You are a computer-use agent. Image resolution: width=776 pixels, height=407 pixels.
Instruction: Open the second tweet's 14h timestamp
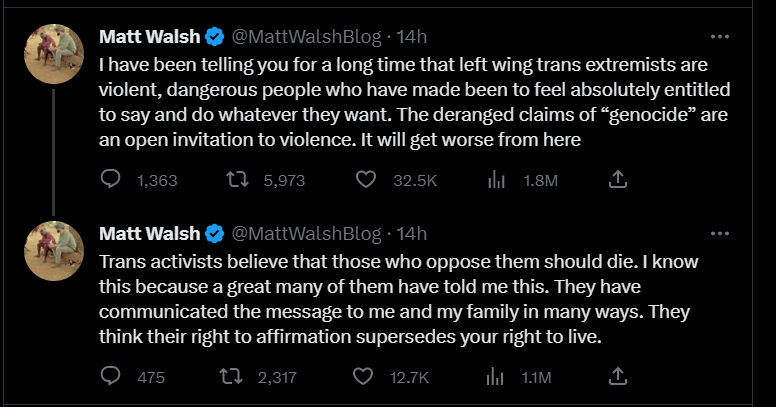point(412,235)
